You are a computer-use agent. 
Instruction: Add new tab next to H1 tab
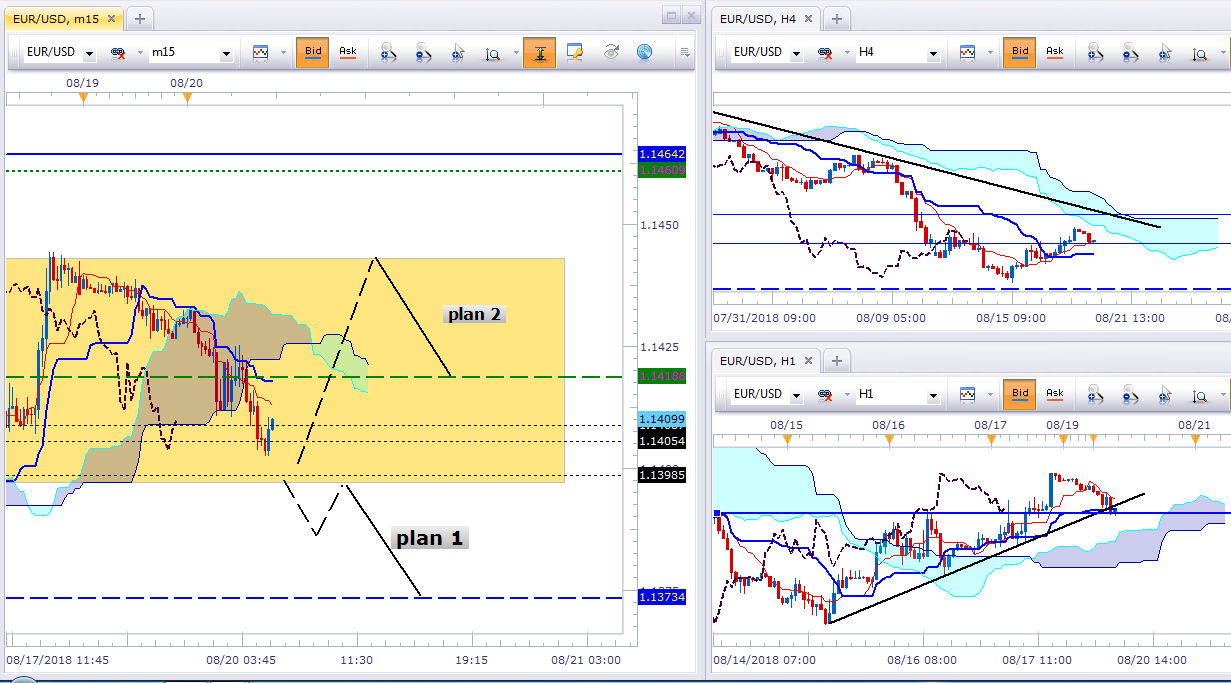tap(837, 361)
